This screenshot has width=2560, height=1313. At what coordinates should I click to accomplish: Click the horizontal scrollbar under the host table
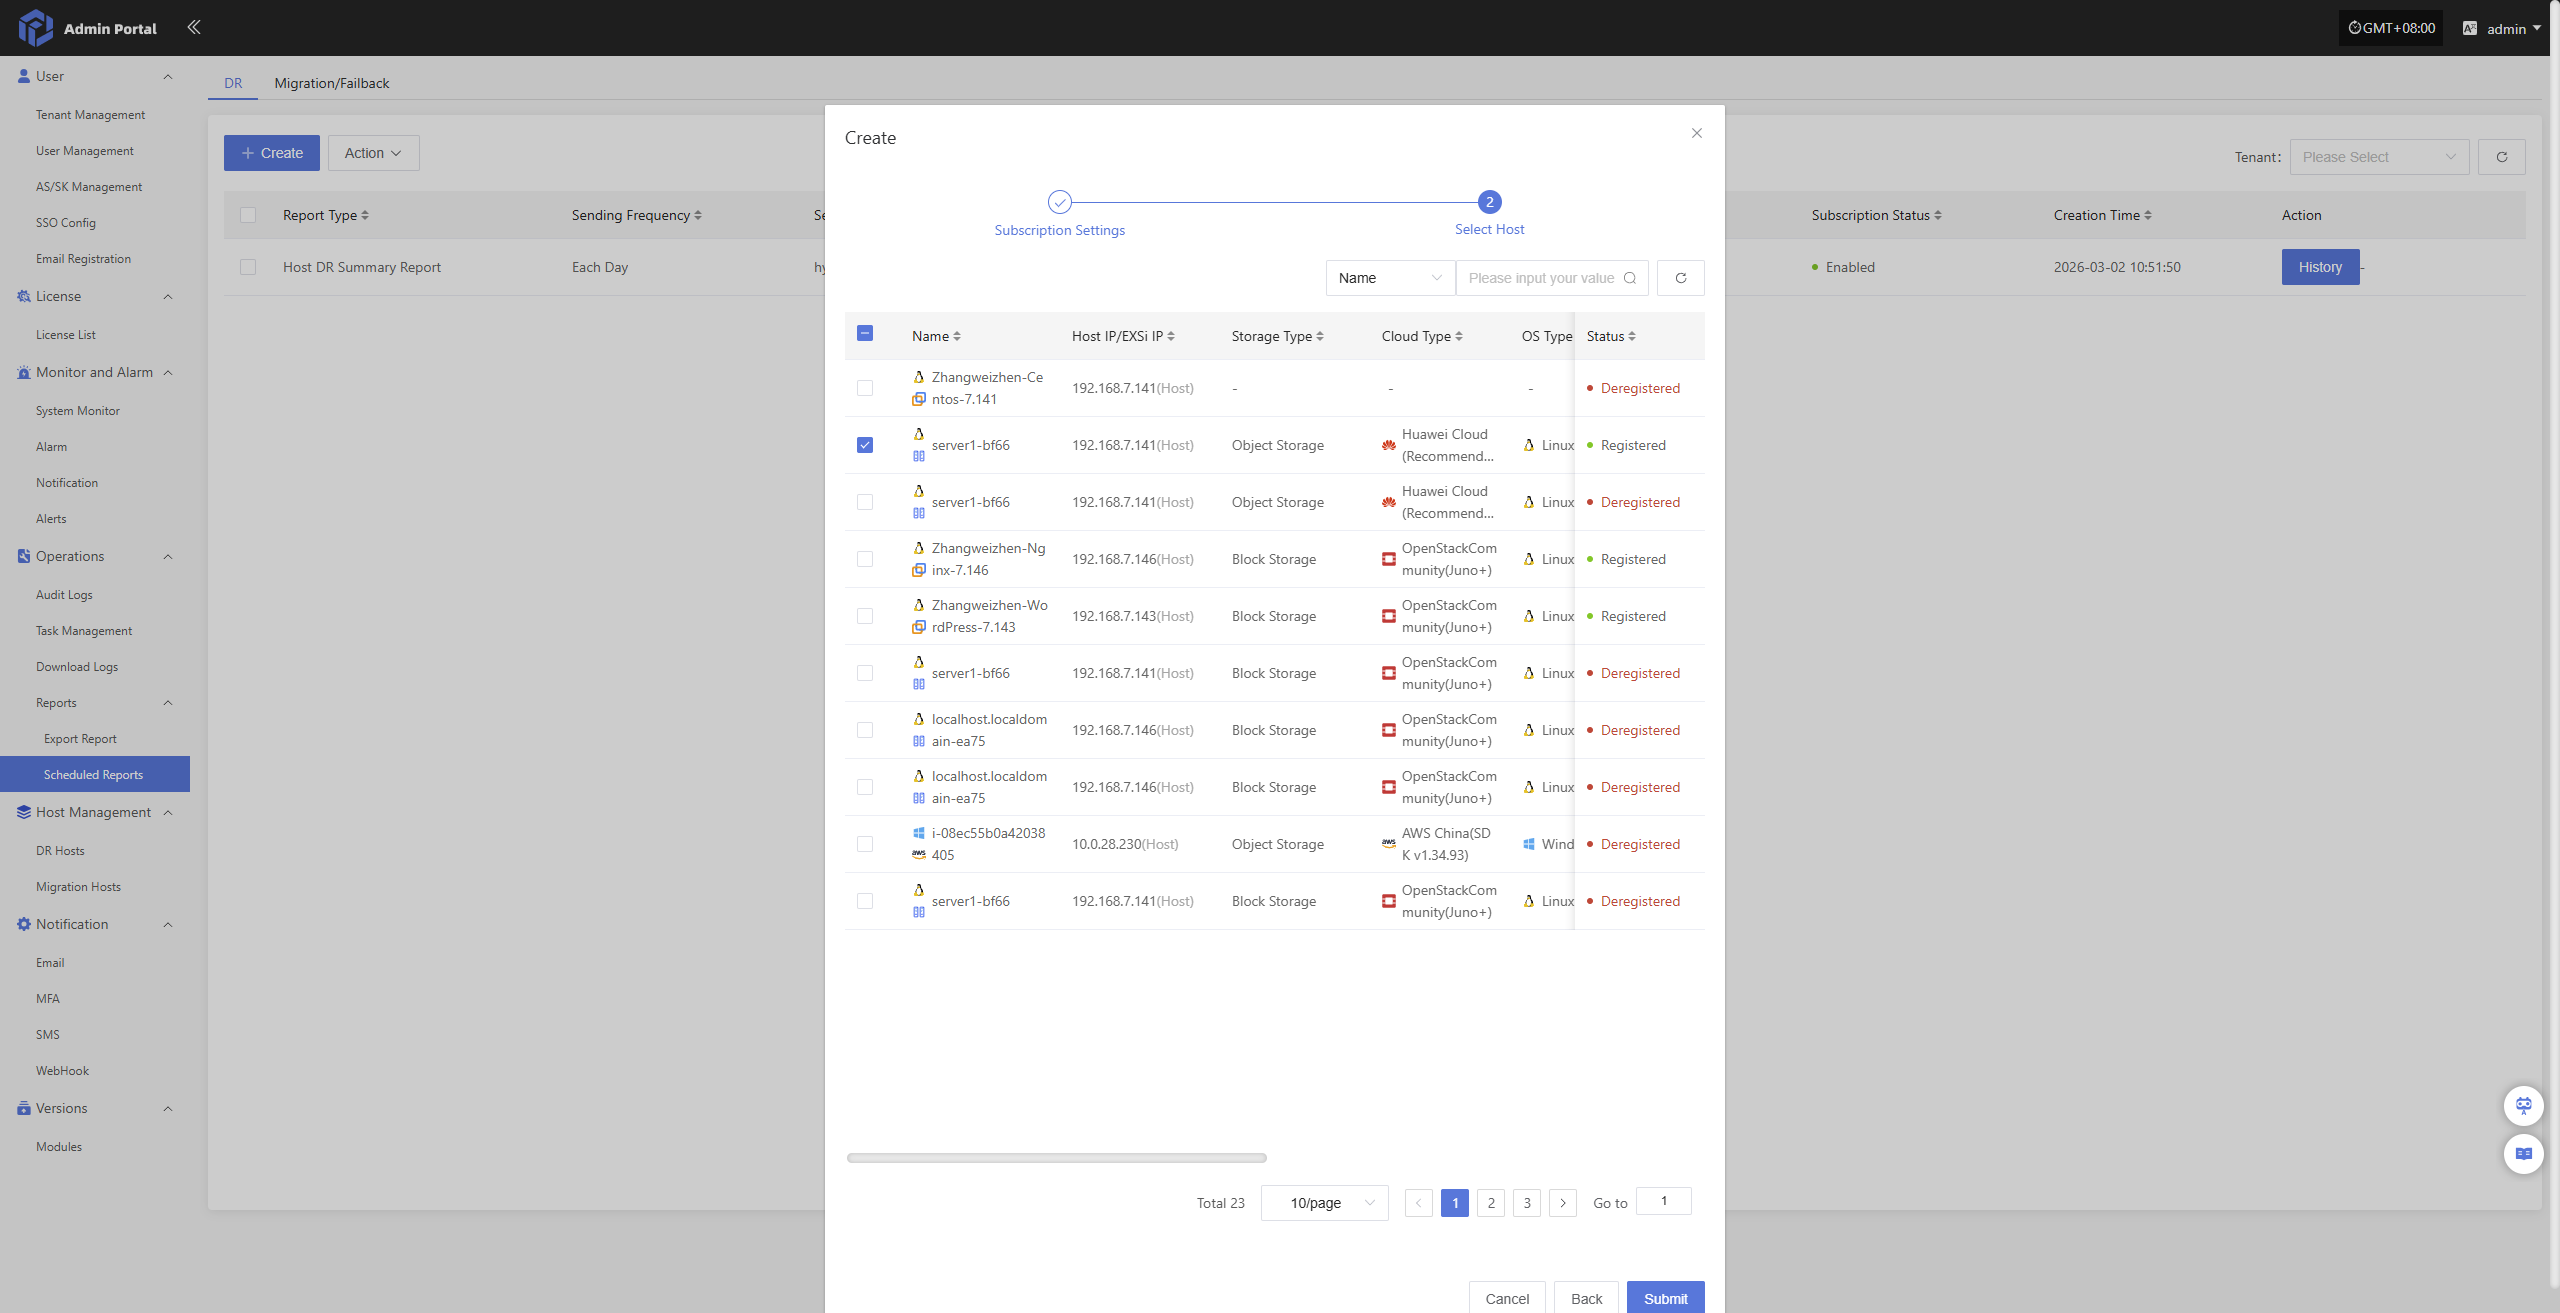tap(1056, 1158)
